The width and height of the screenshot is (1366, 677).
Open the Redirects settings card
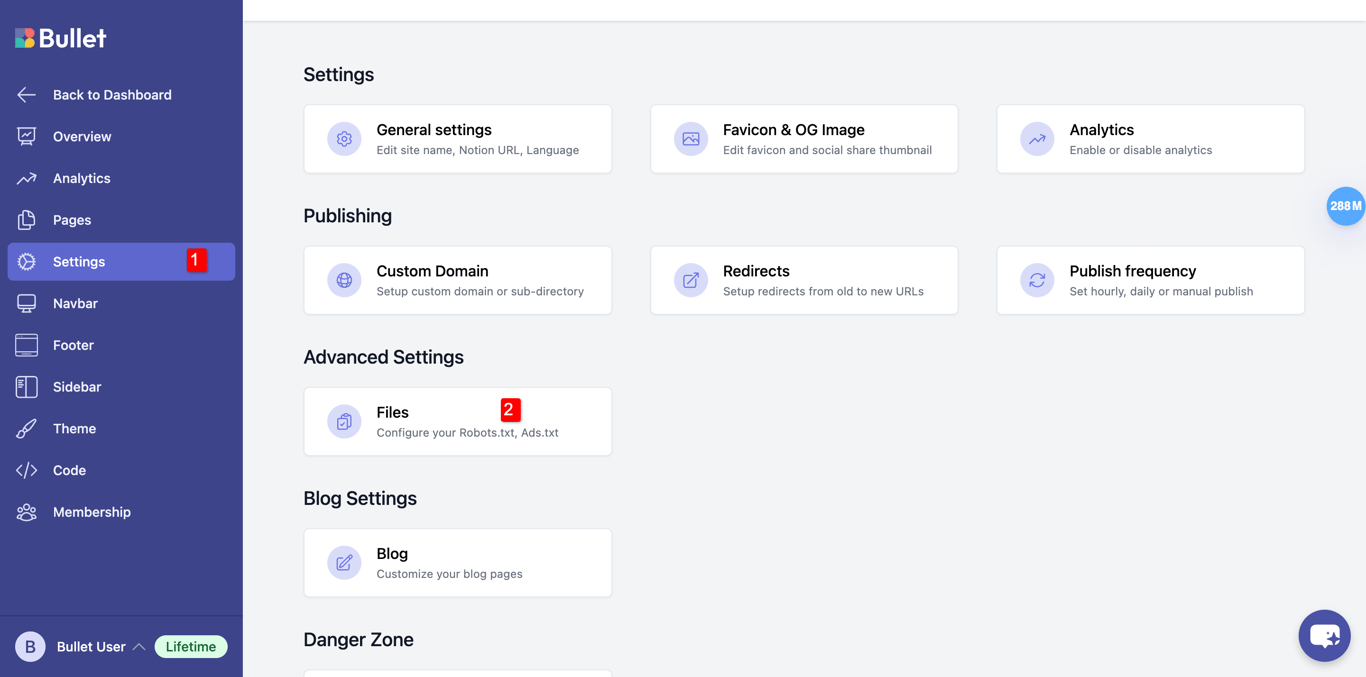[804, 280]
